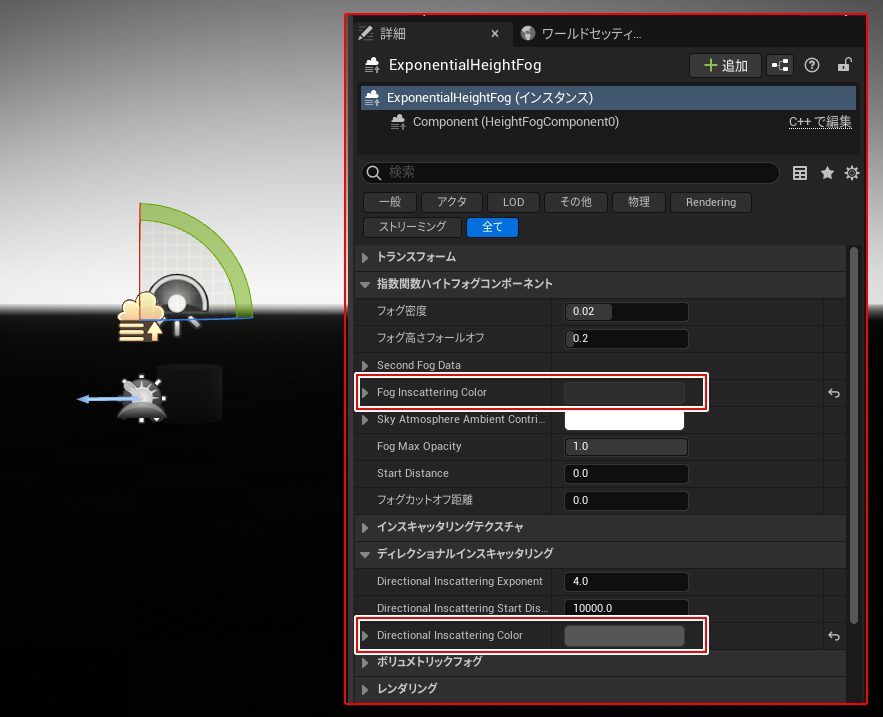Screen dimensions: 883x717
Task: Switch to the ワールドセッティング tab
Action: (x=582, y=33)
